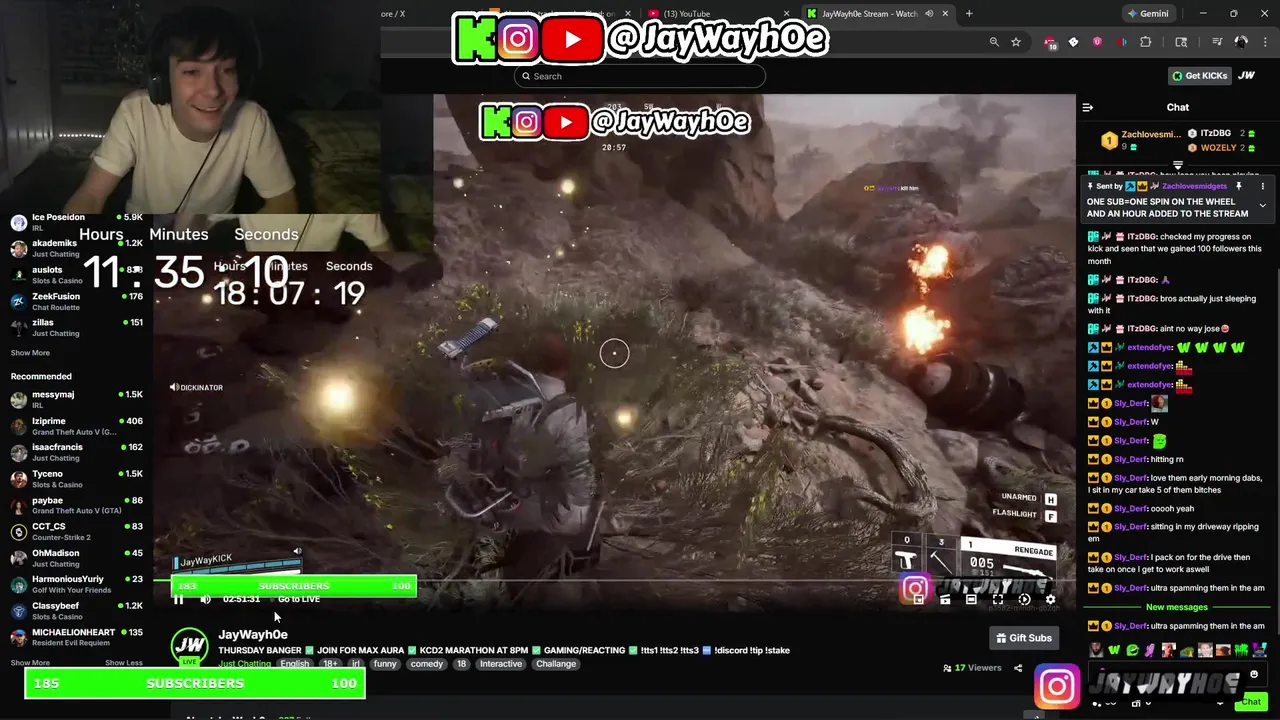Open the JayWayh0e channel name link
Viewport: 1280px width, 720px height.
point(253,634)
